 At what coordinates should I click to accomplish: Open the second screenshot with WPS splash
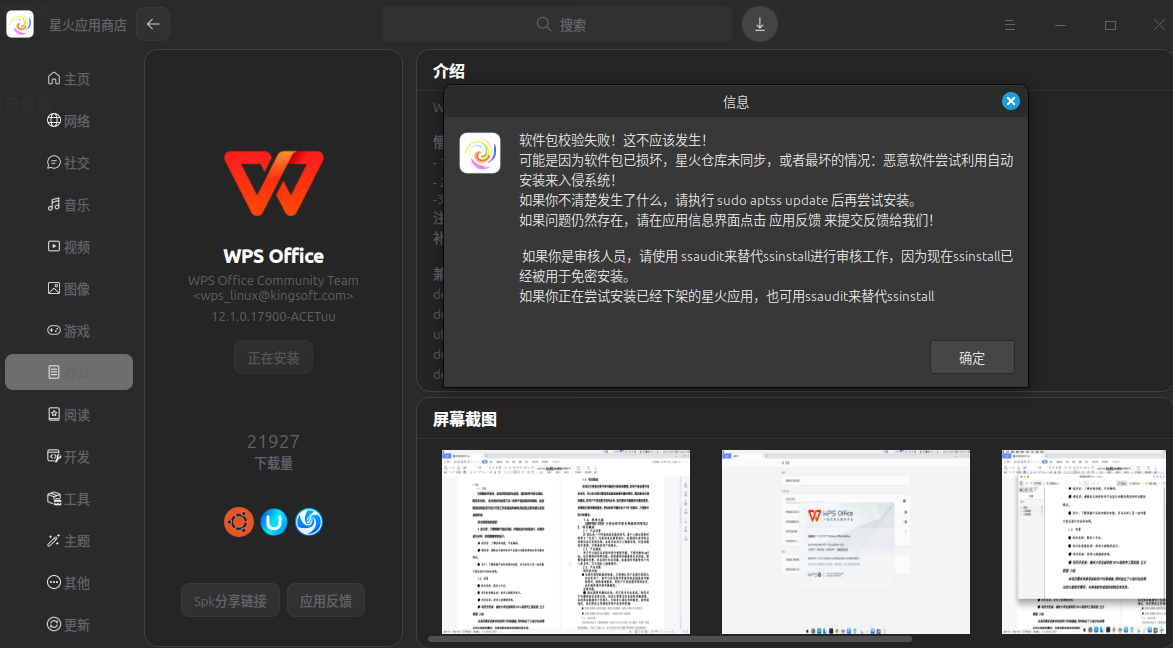coord(846,542)
